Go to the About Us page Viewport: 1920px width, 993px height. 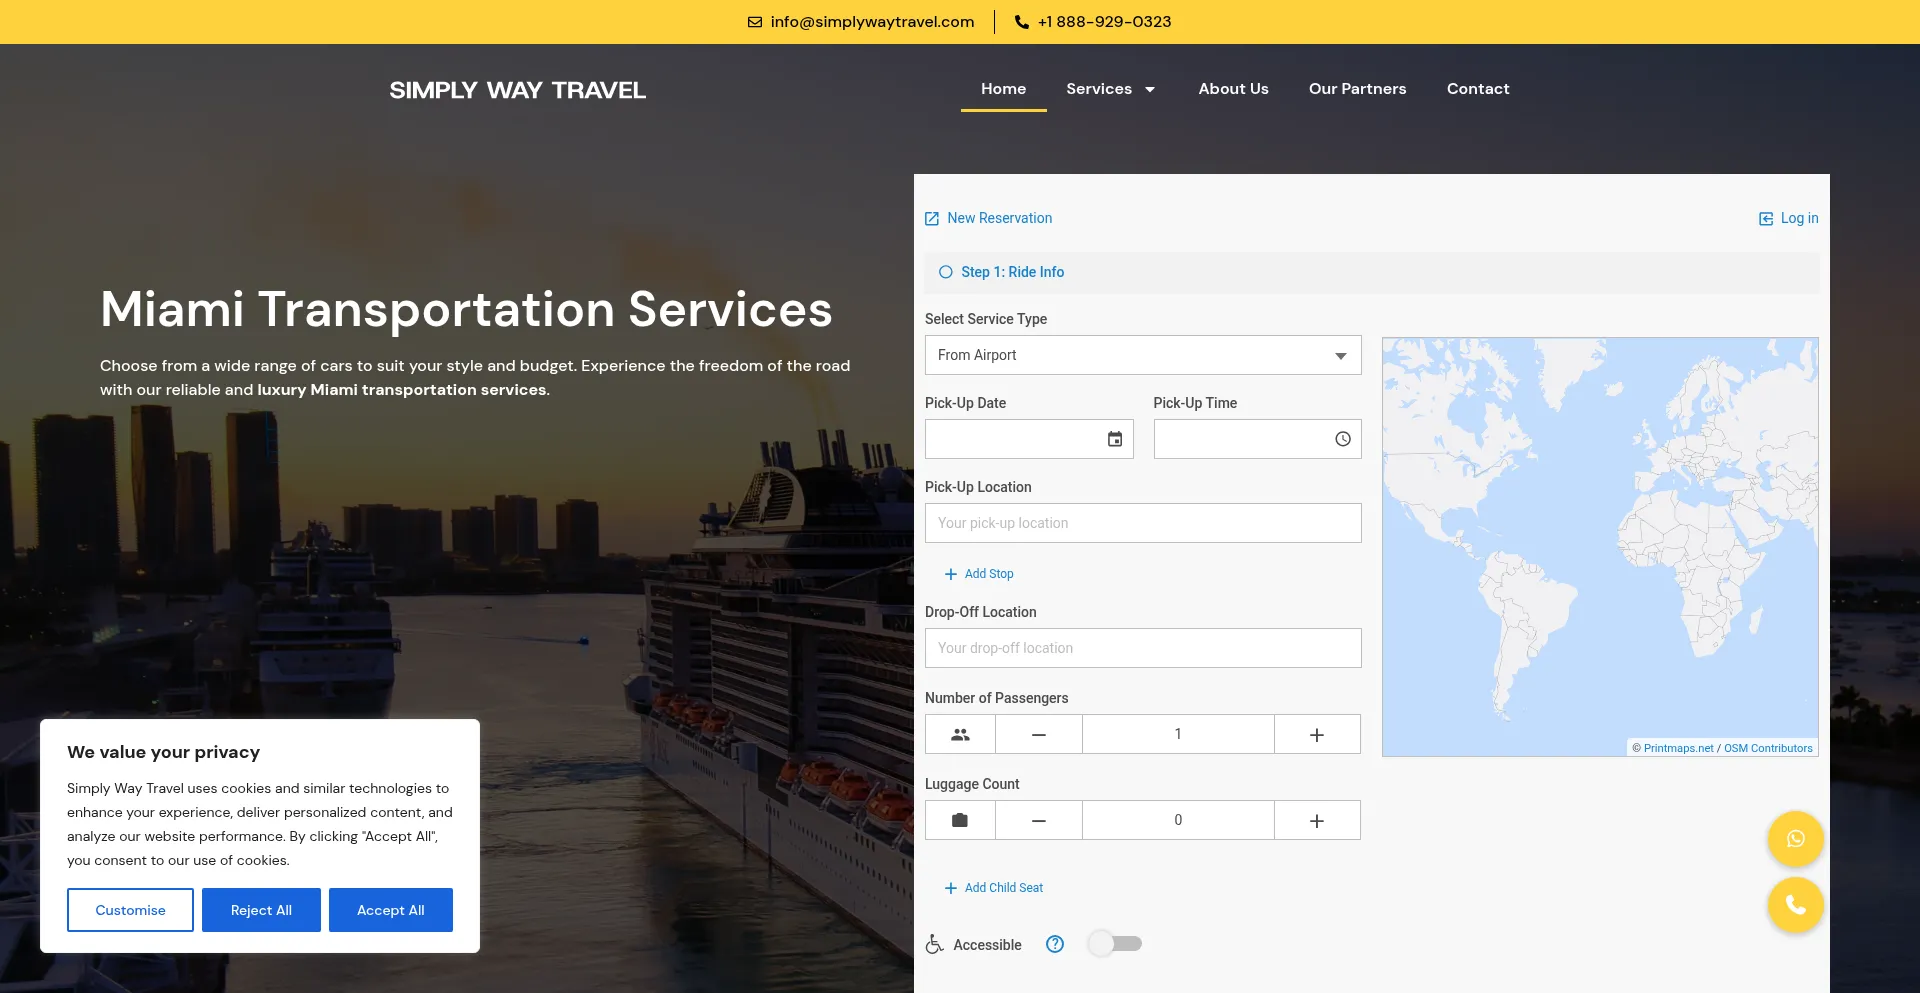tap(1233, 89)
